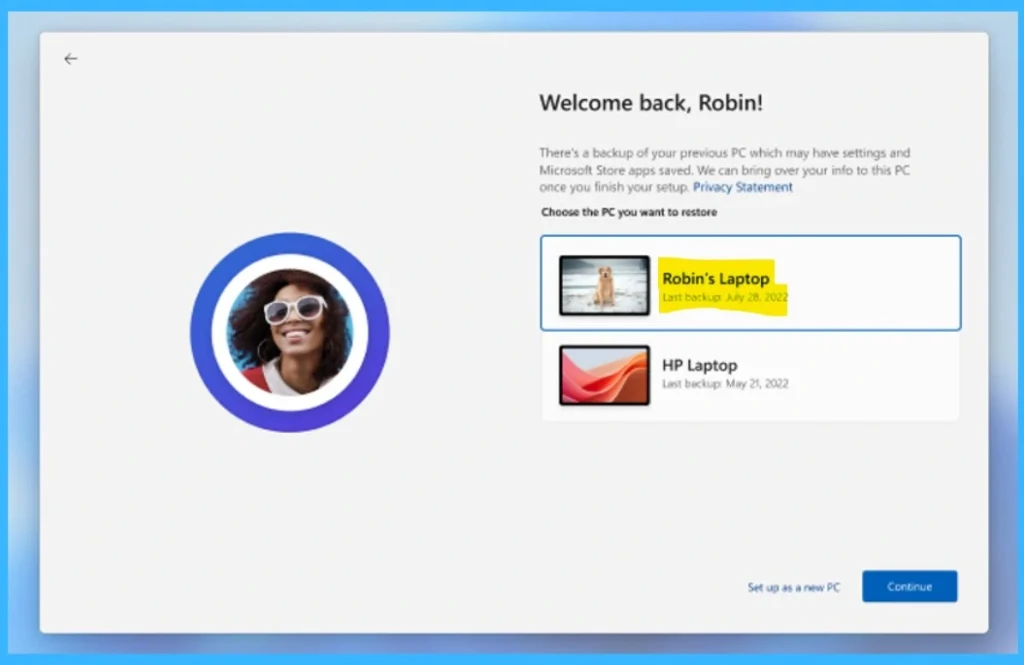
Task: Click the back arrow icon
Action: coord(70,58)
